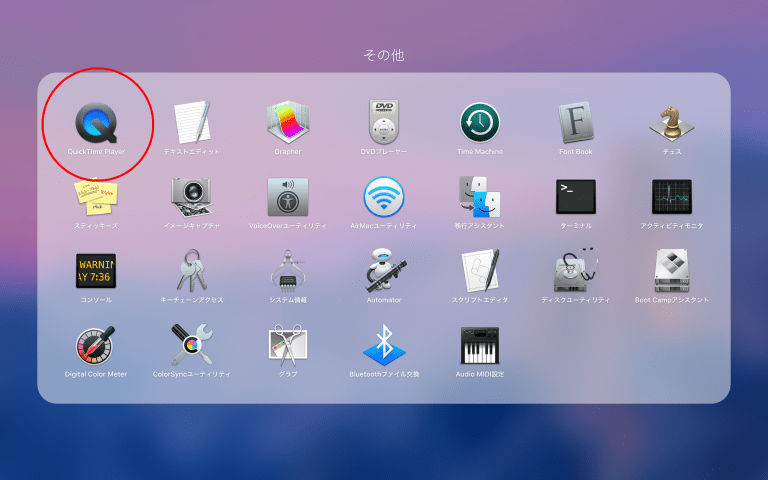Launch スティッキーズ sticky notes
The height and width of the screenshot is (480, 768).
click(96, 197)
